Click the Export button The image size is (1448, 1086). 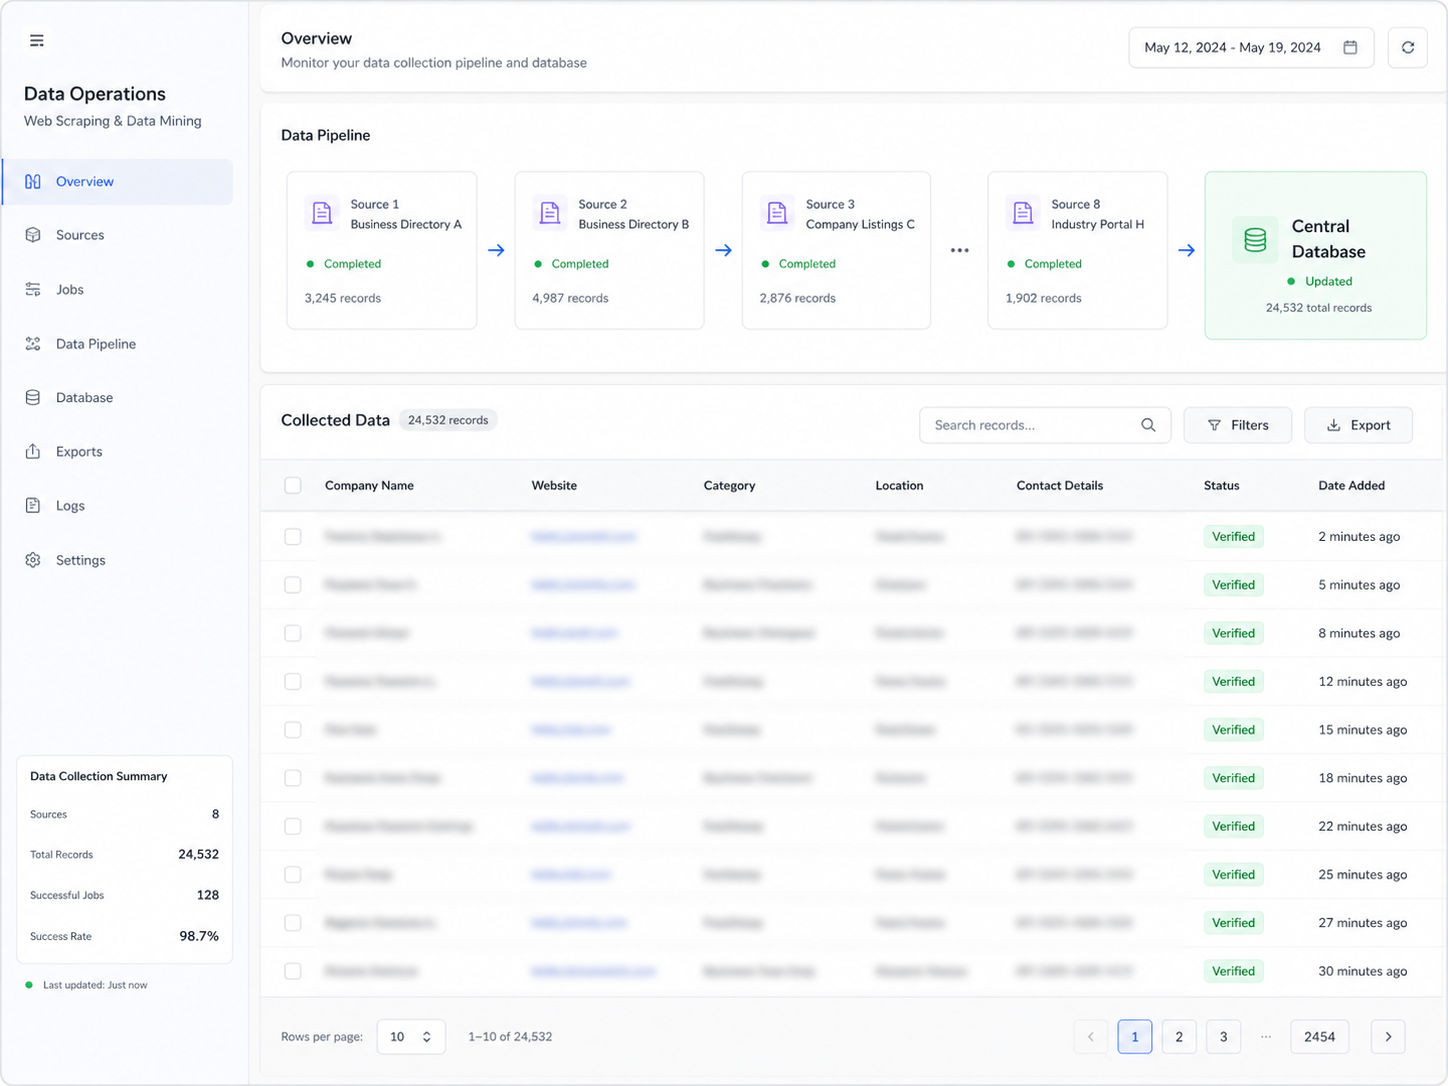pos(1359,425)
